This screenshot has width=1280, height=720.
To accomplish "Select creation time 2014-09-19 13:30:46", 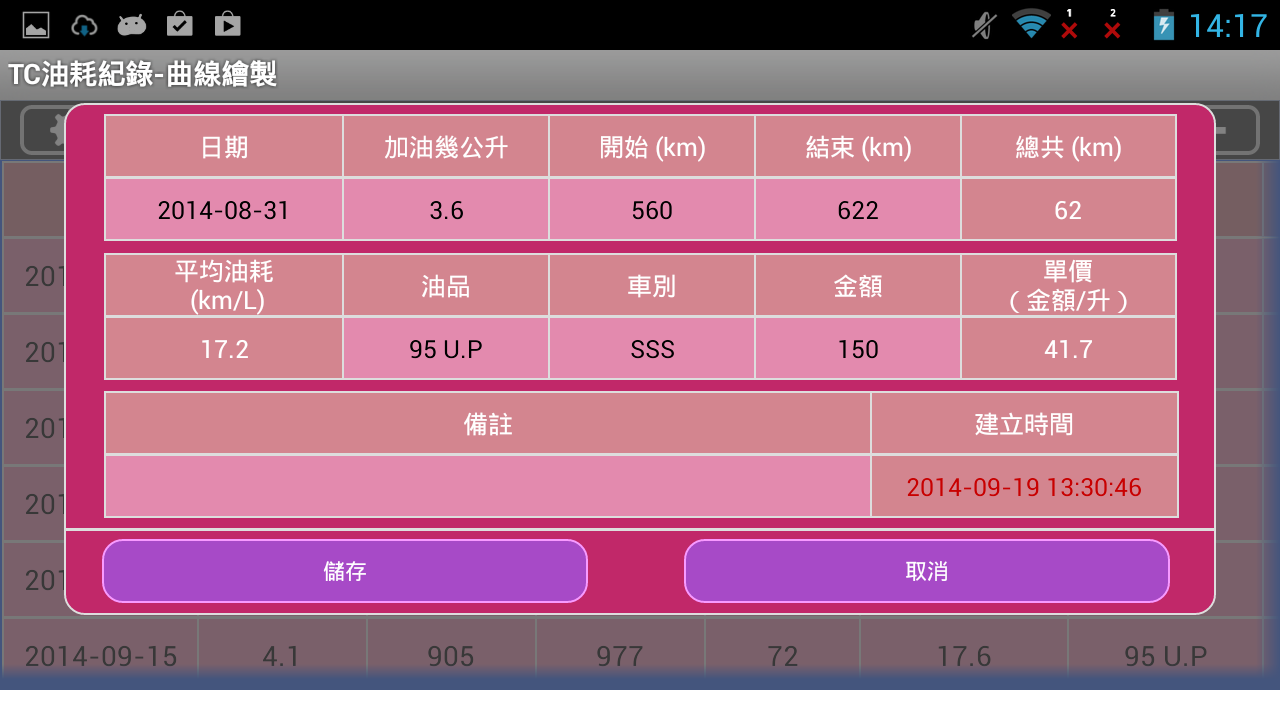I will [1024, 487].
